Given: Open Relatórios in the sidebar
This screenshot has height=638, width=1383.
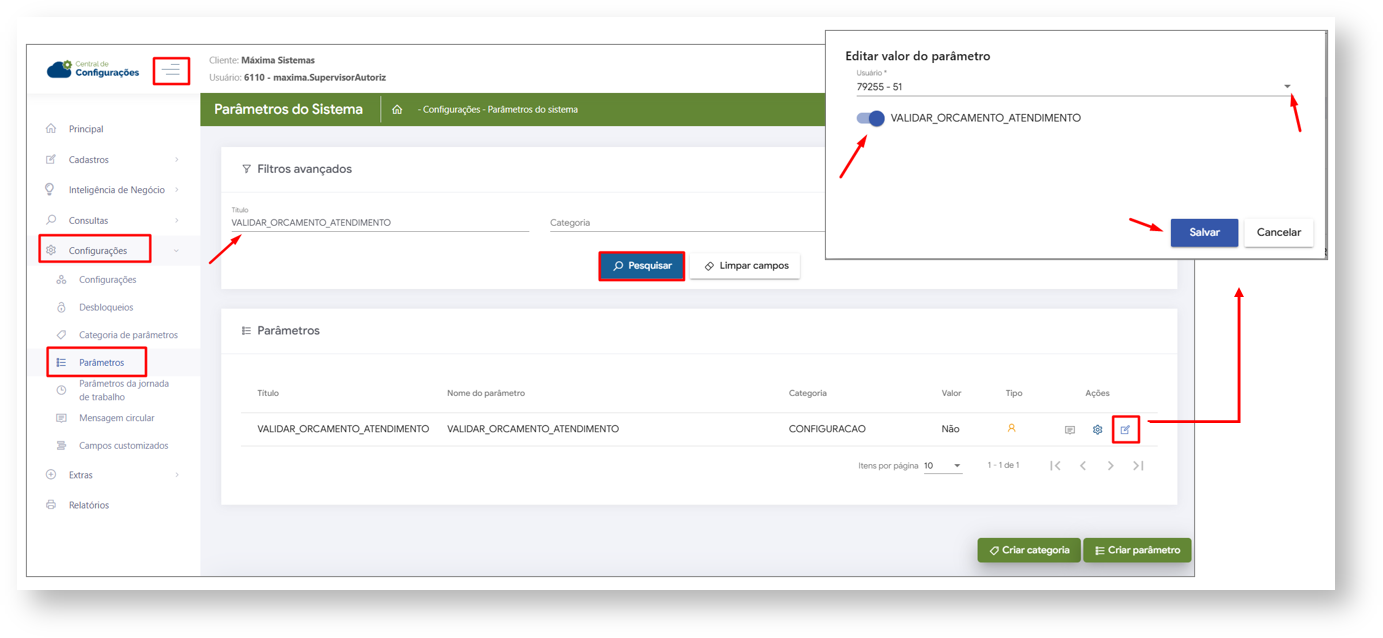Looking at the screenshot, I should 89,505.
